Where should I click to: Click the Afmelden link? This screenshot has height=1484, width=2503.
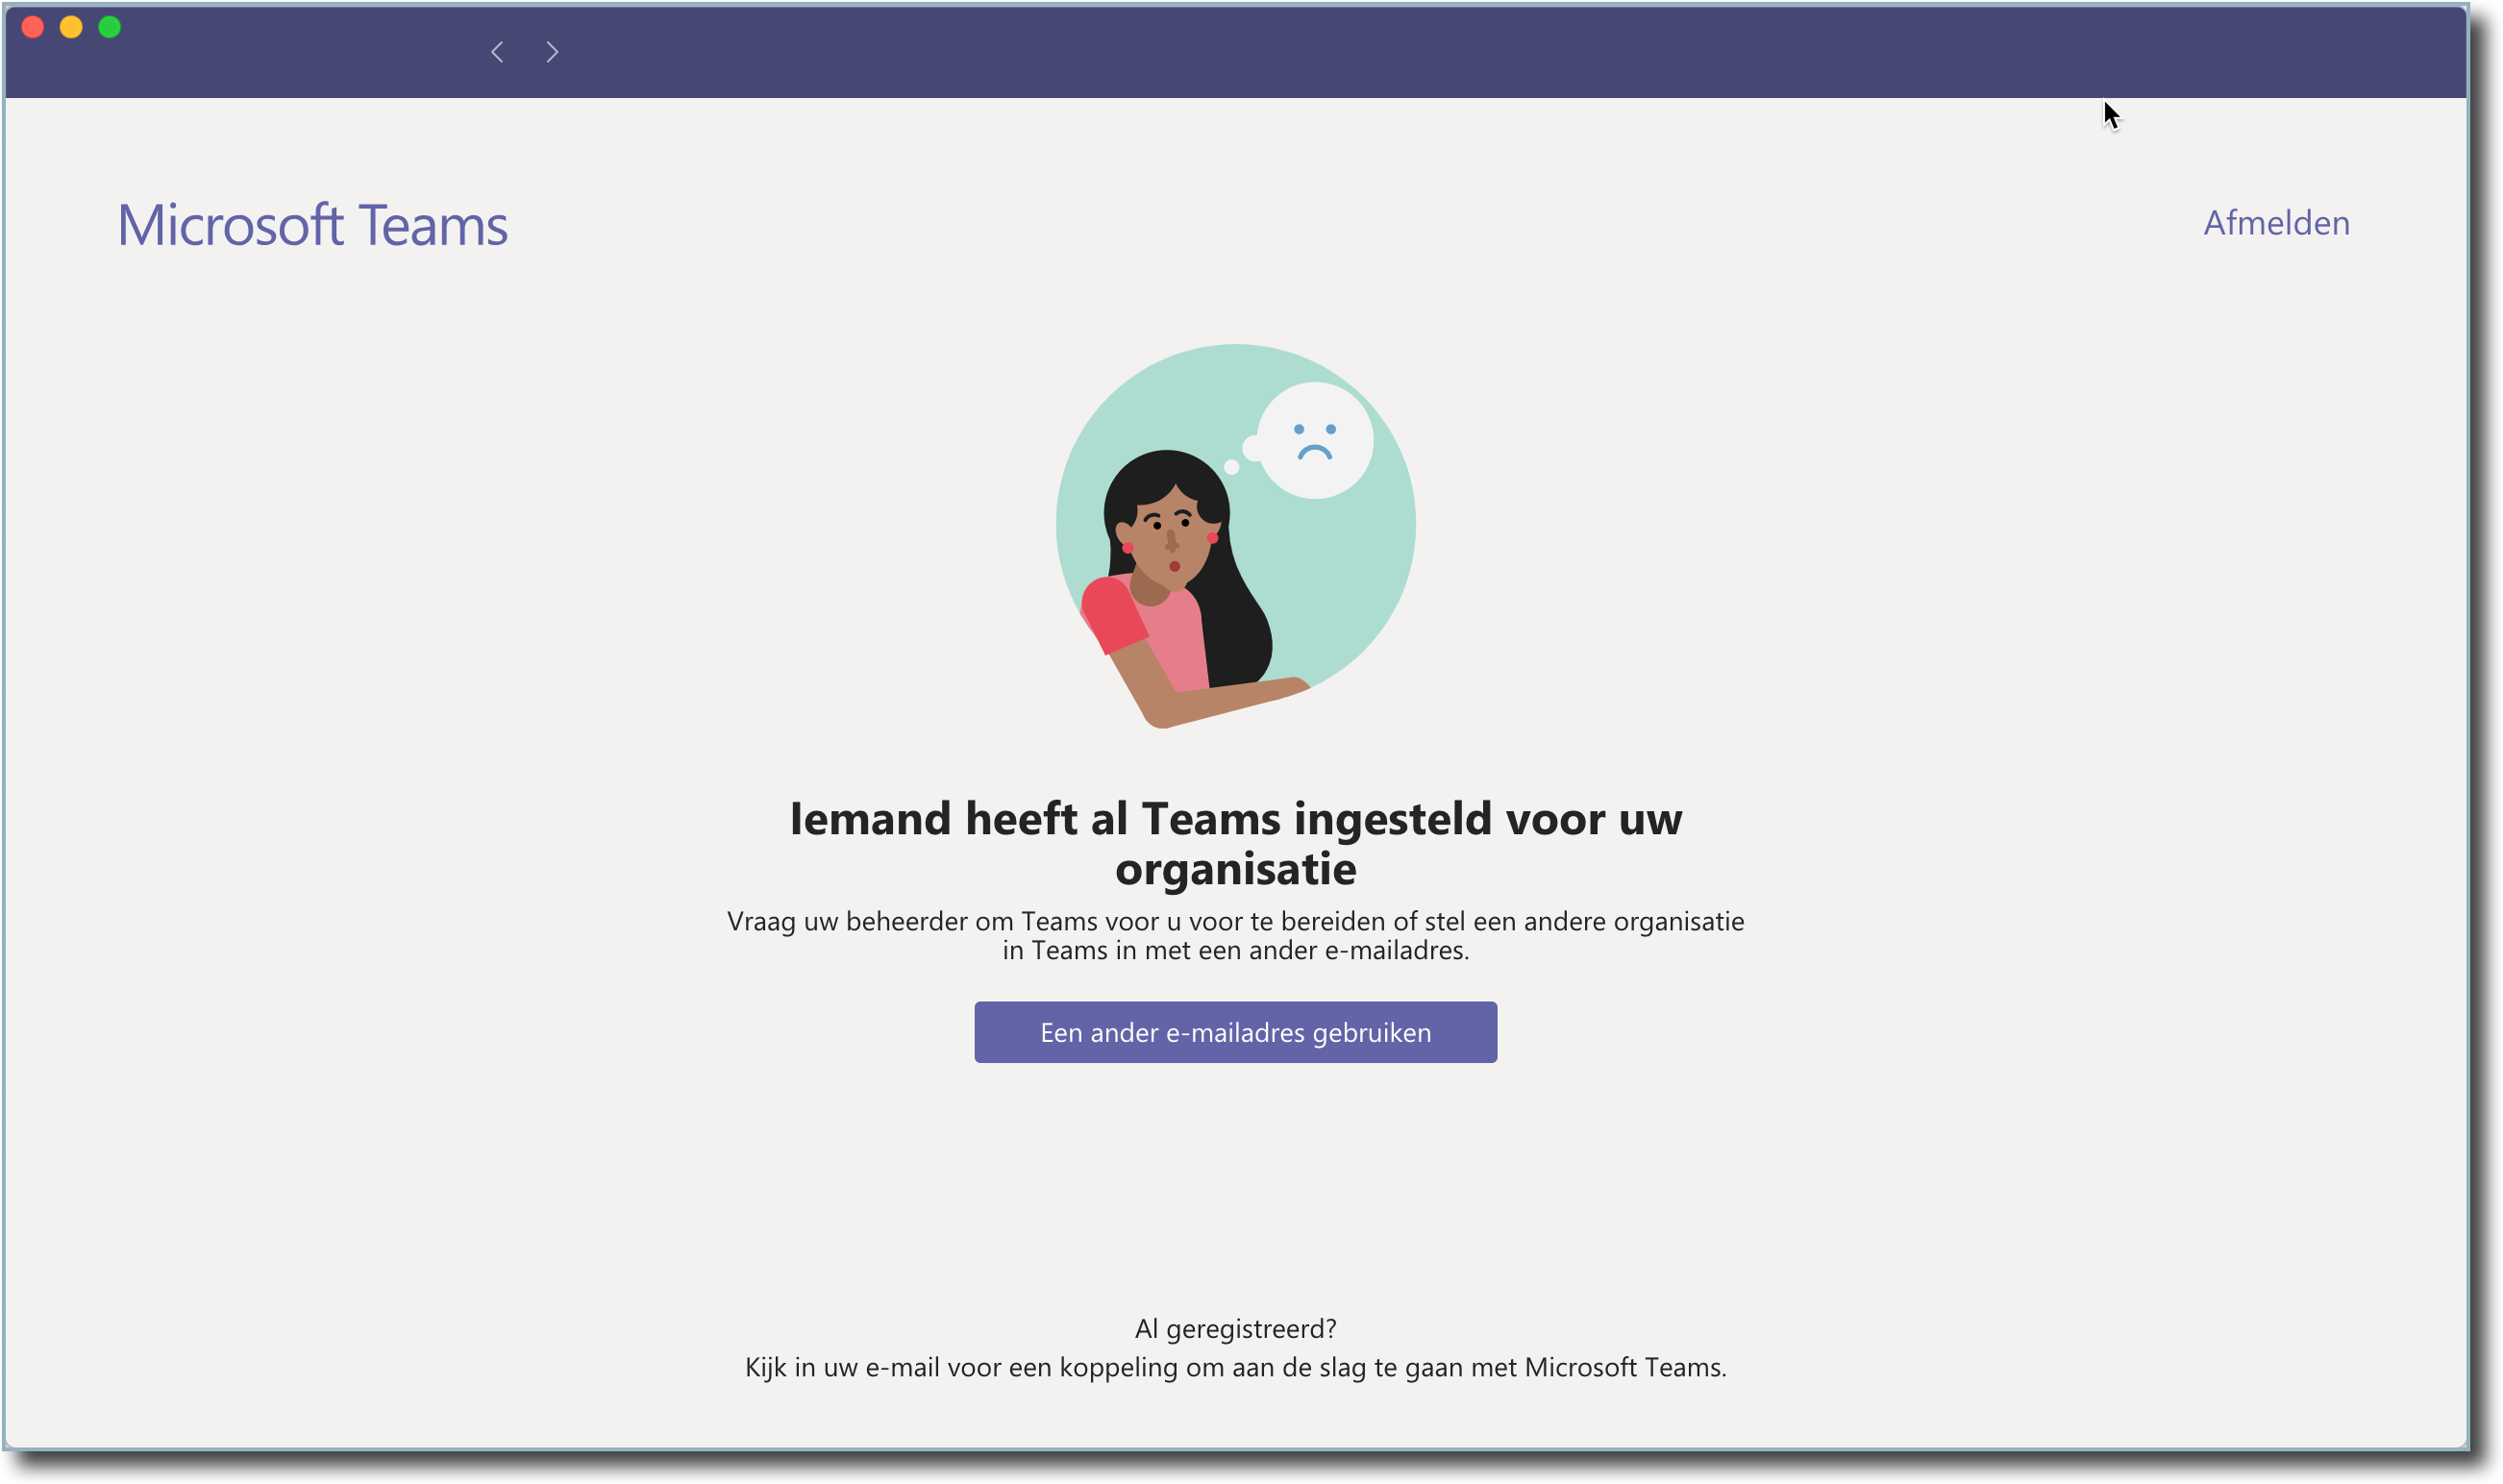(2276, 223)
